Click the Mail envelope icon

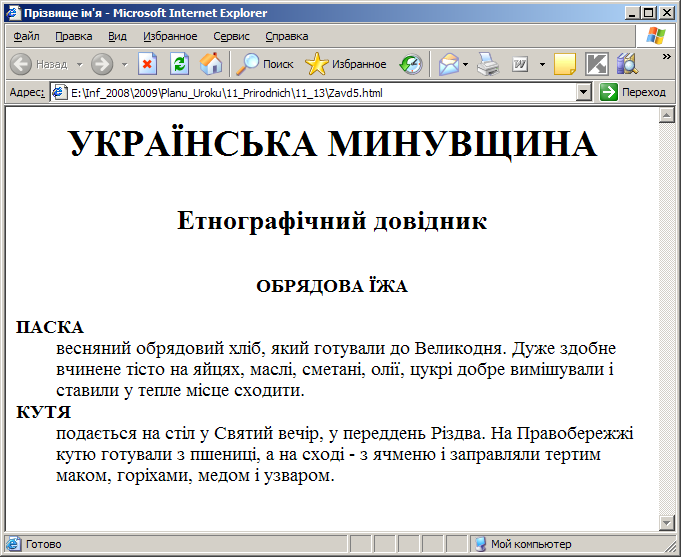coord(449,64)
